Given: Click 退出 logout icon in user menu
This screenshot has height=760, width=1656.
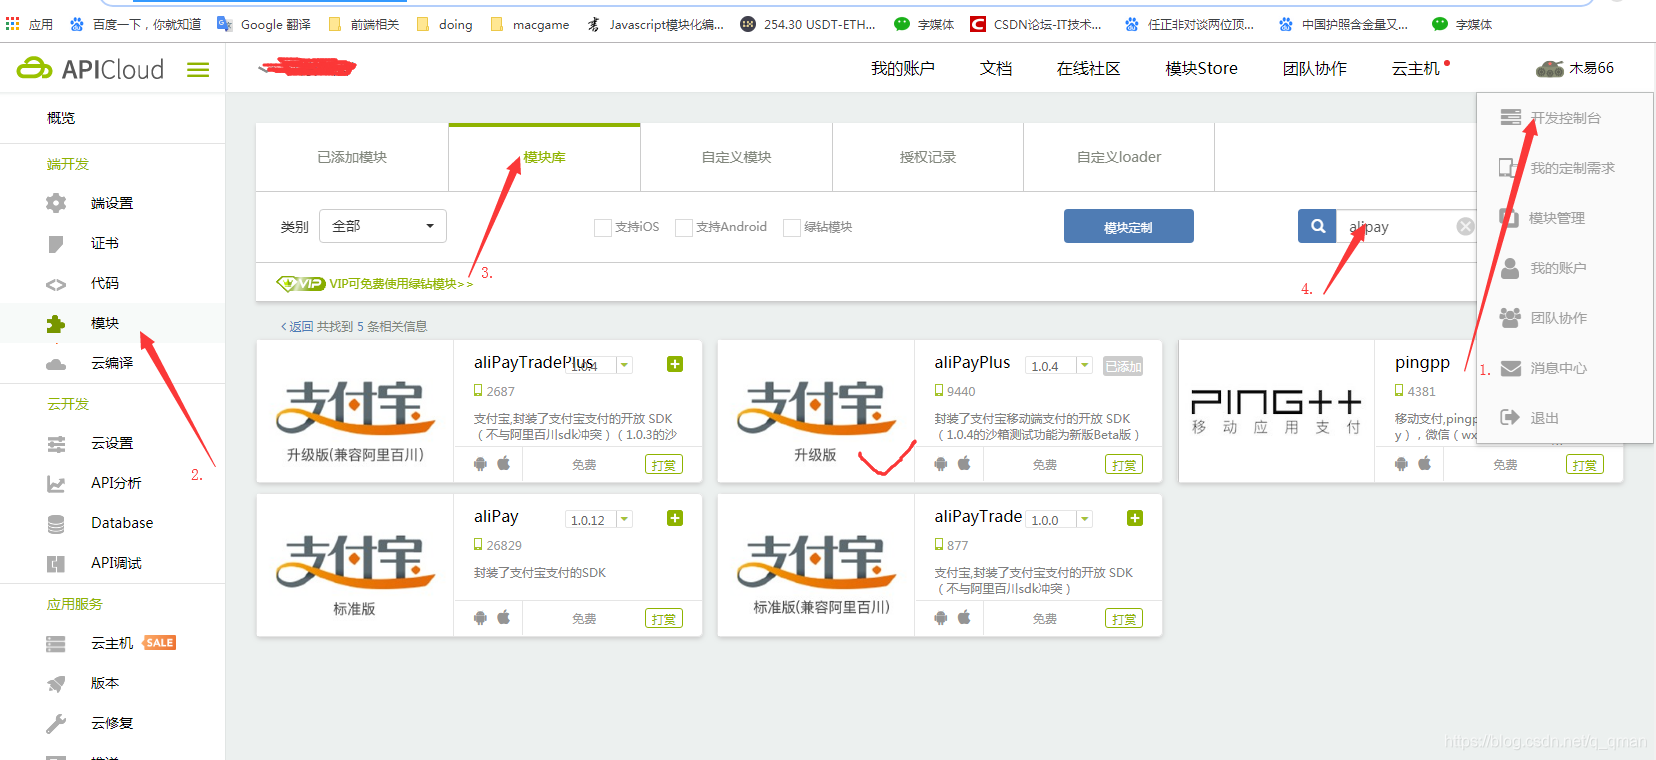Looking at the screenshot, I should [1510, 418].
